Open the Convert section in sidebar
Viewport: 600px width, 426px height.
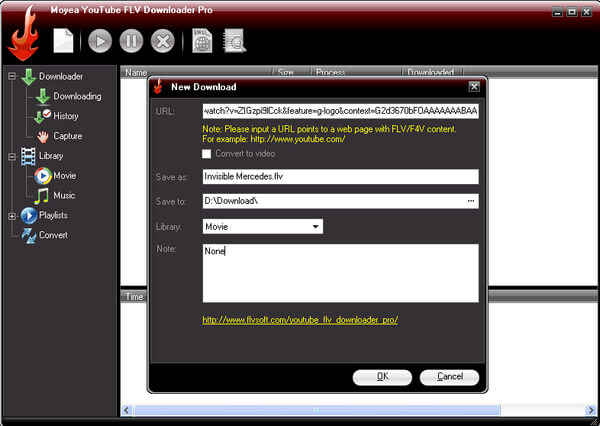tap(53, 235)
